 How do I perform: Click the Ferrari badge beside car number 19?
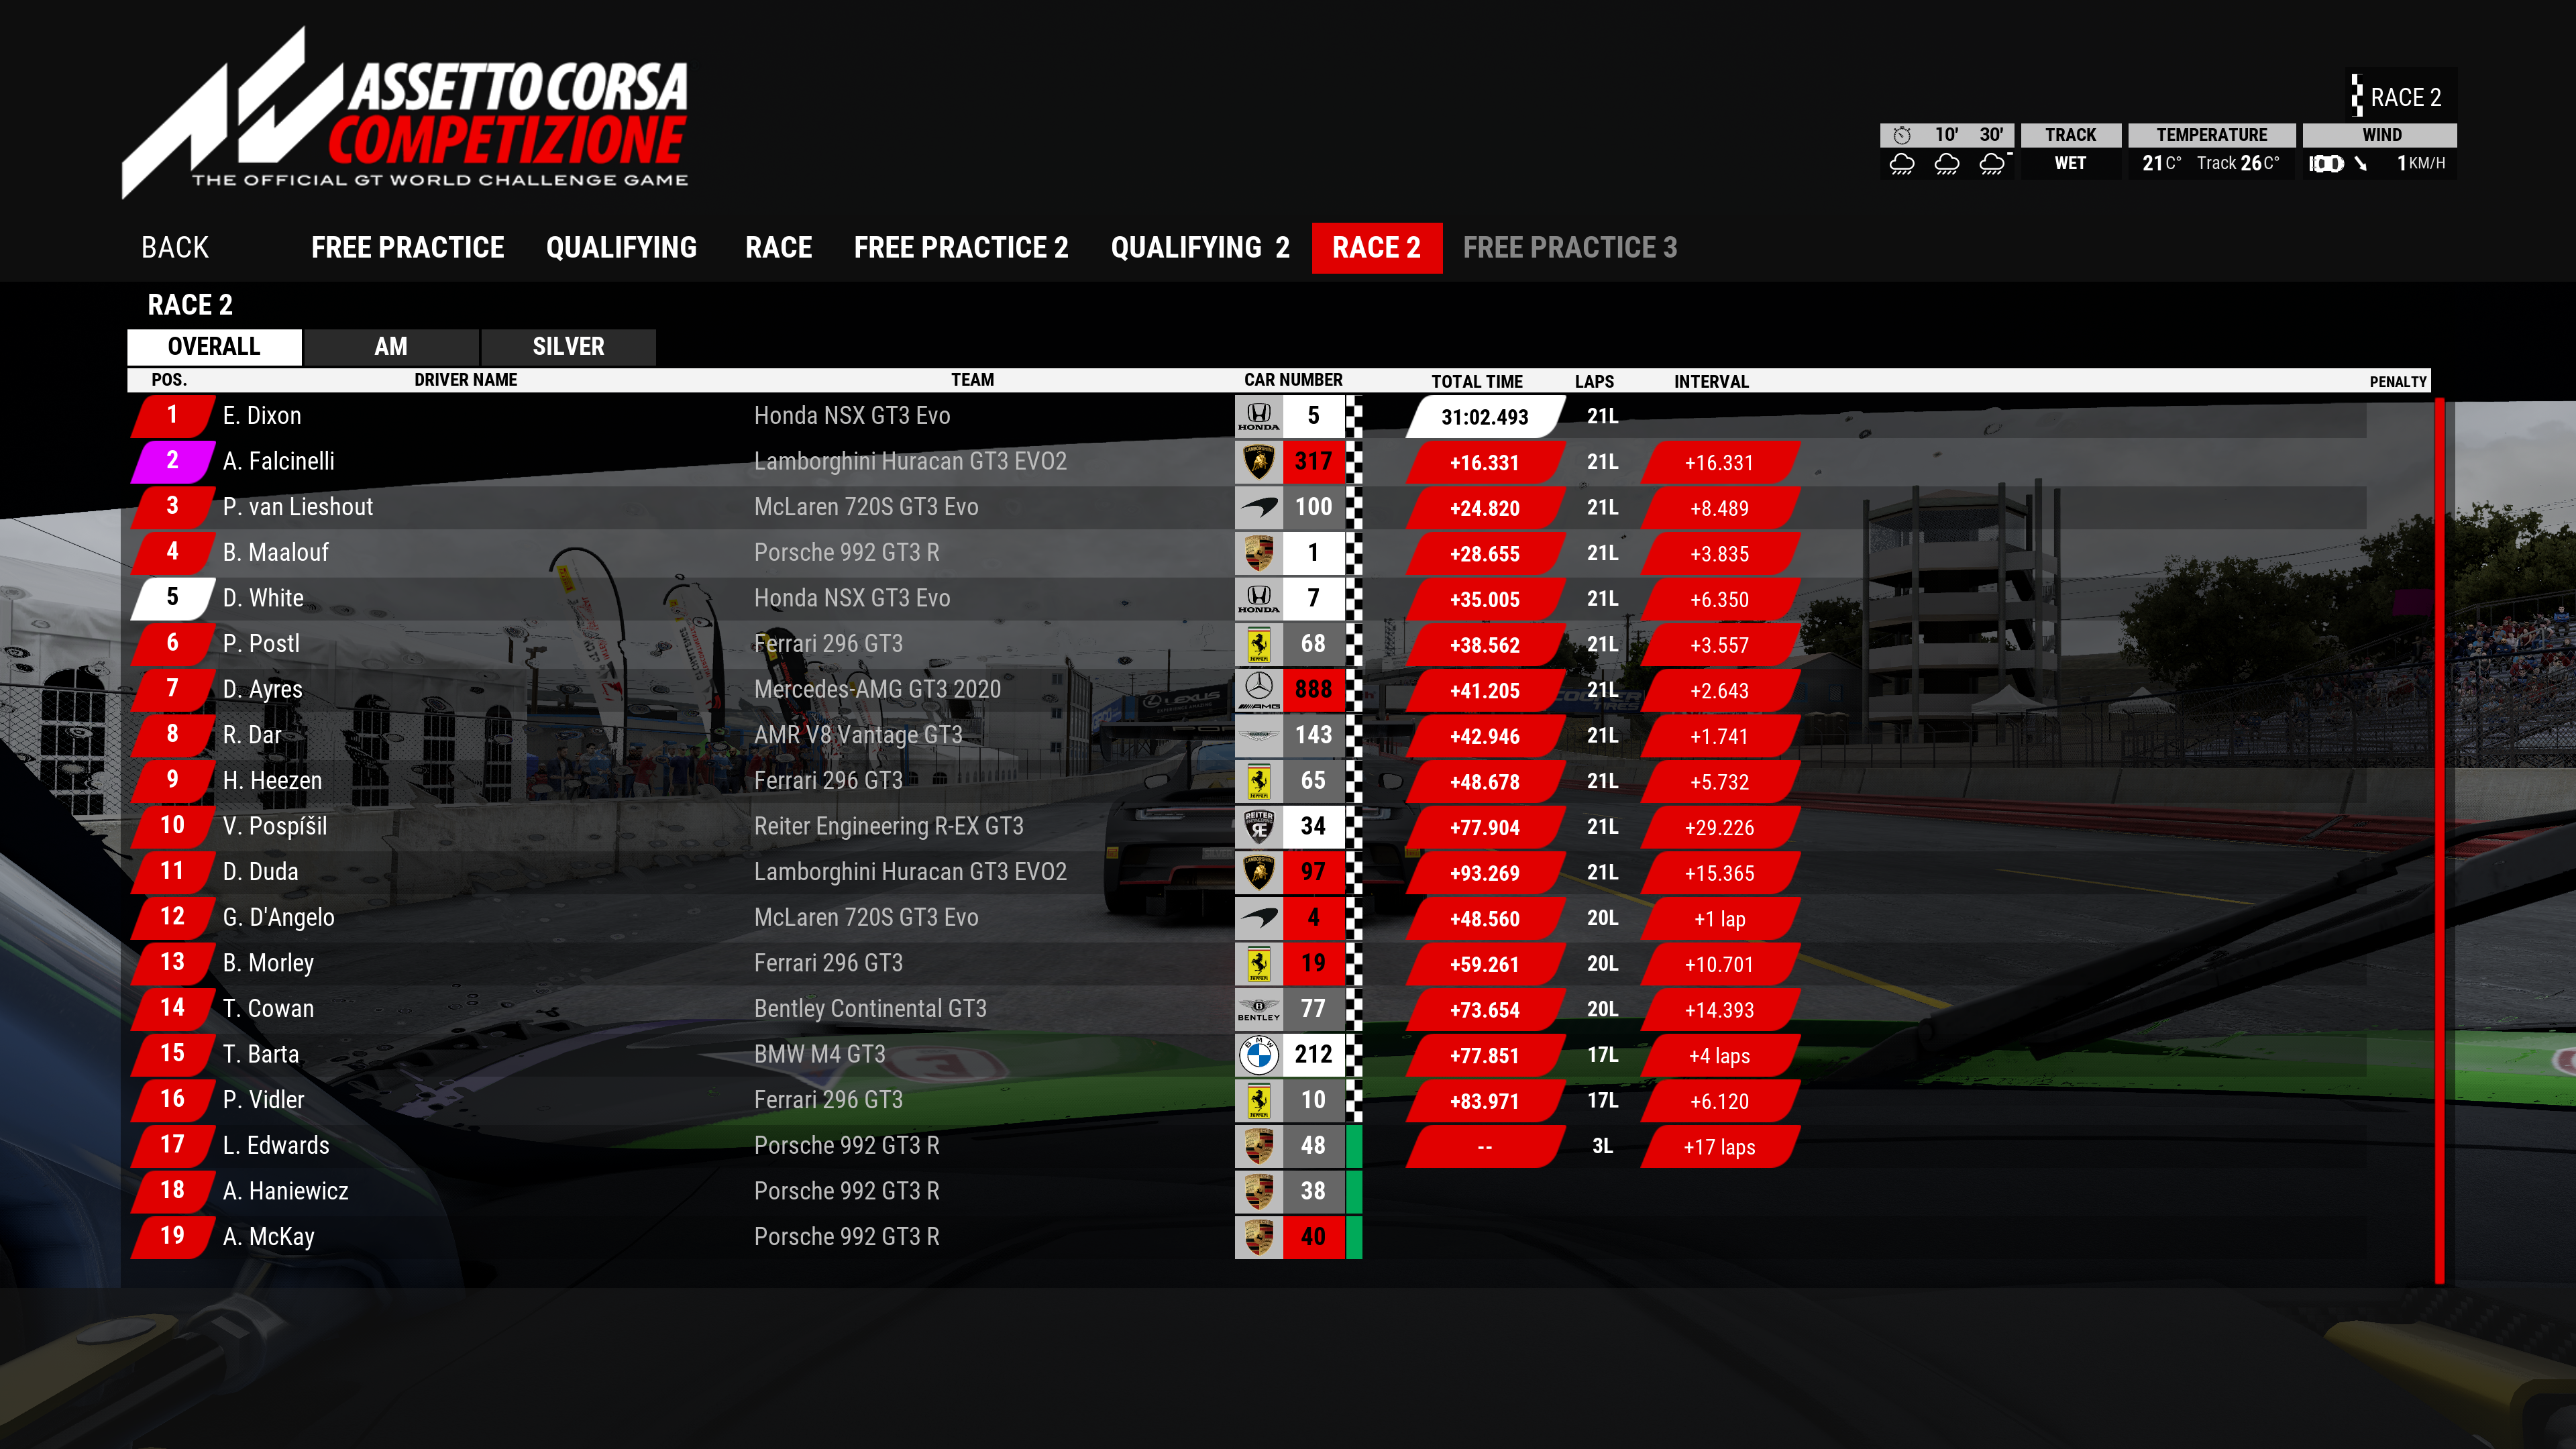[x=1258, y=963]
